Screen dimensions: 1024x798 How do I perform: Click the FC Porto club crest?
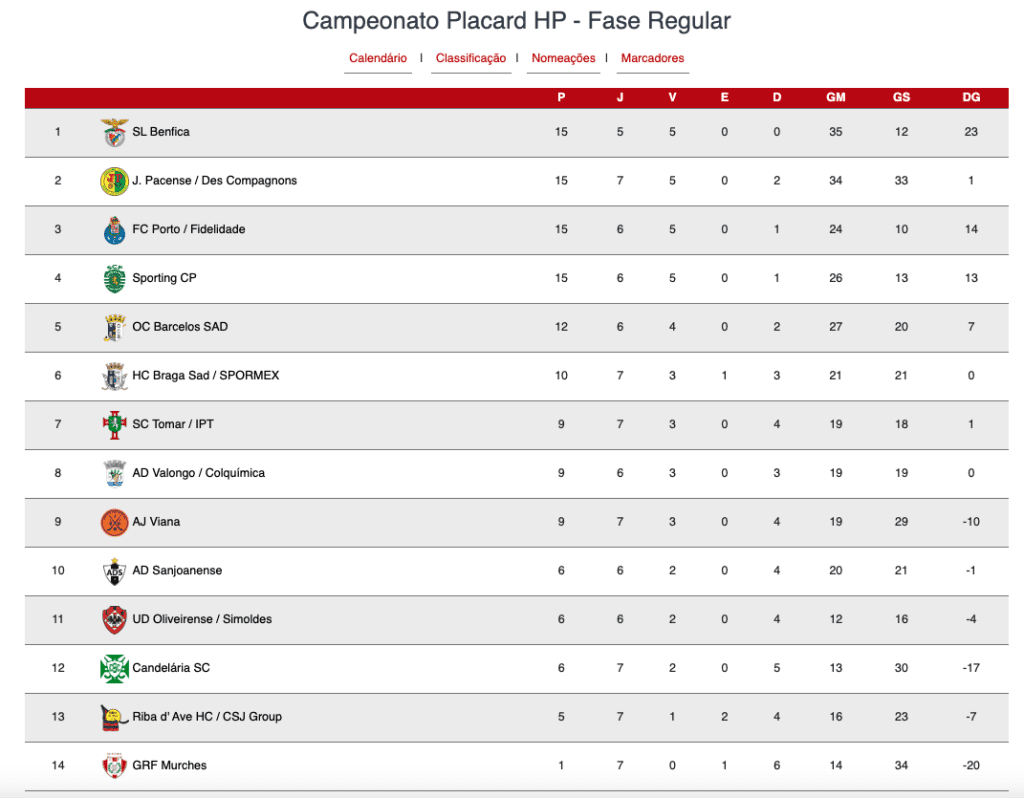[114, 230]
